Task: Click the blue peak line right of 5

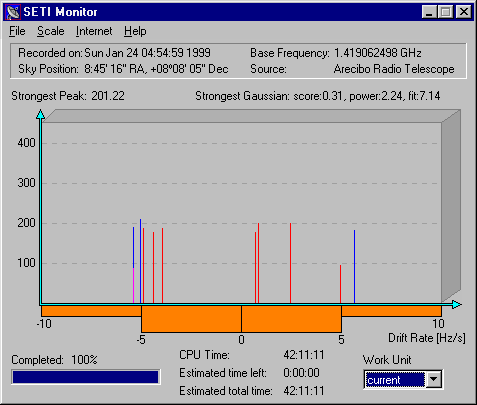Action: click(x=354, y=267)
